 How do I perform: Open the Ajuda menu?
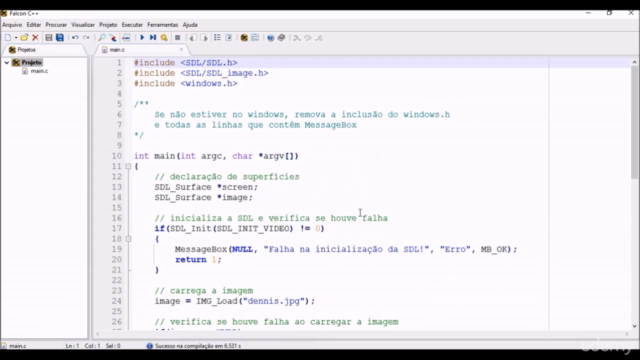tap(190, 25)
